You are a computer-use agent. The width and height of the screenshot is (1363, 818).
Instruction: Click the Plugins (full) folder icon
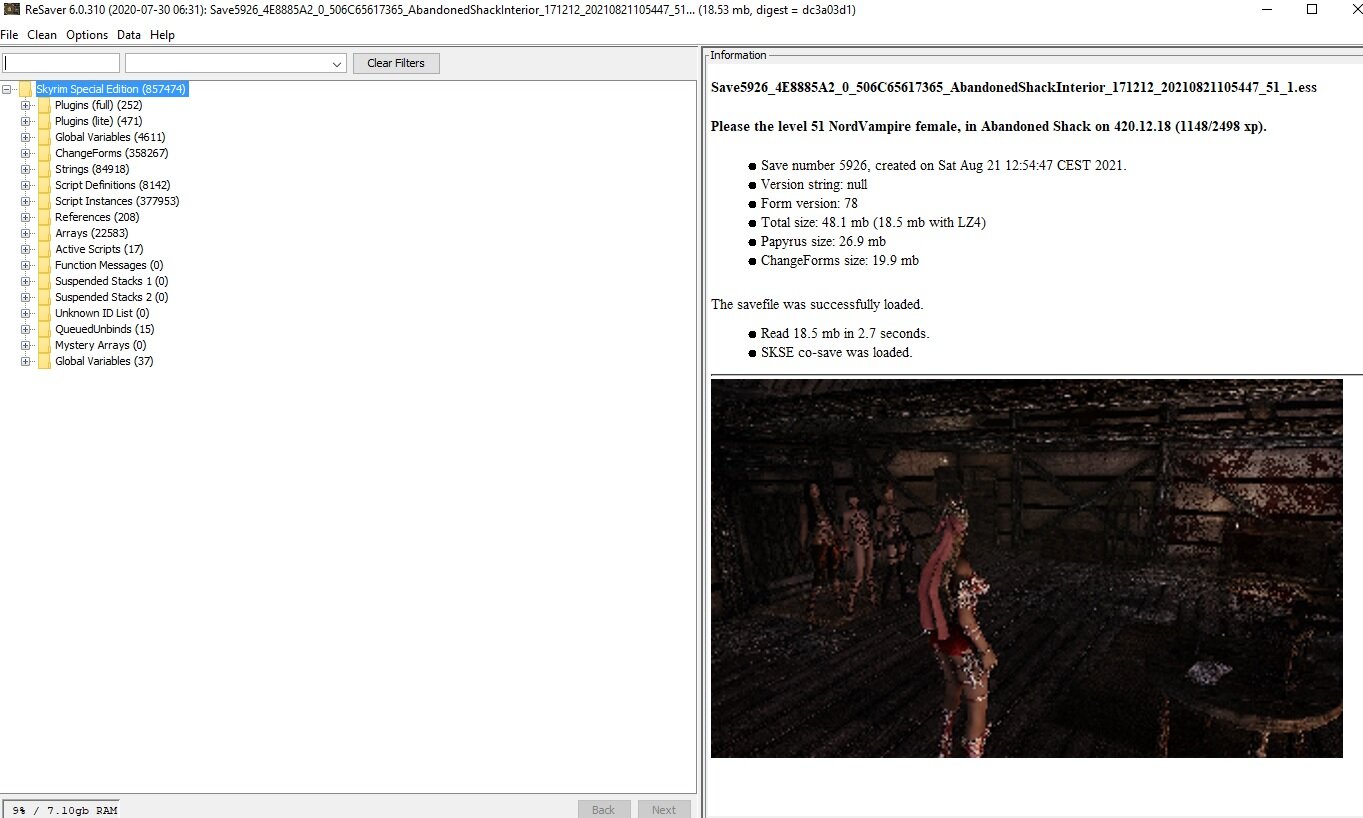(x=45, y=105)
